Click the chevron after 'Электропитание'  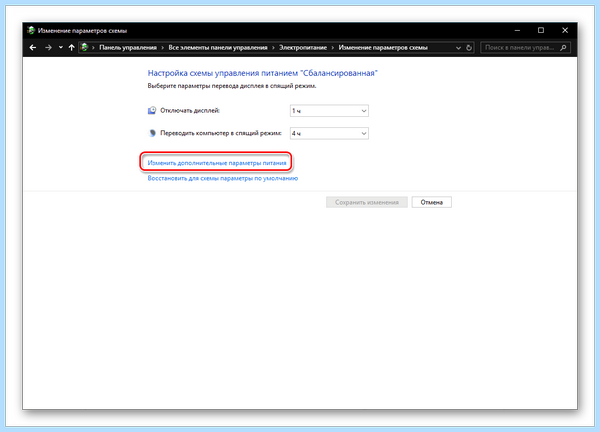333,47
